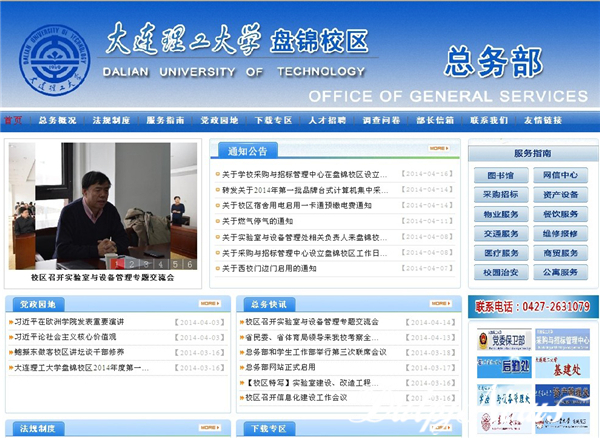The width and height of the screenshot is (600, 438).
Task: Click the 校园治安 service button
Action: (x=501, y=272)
